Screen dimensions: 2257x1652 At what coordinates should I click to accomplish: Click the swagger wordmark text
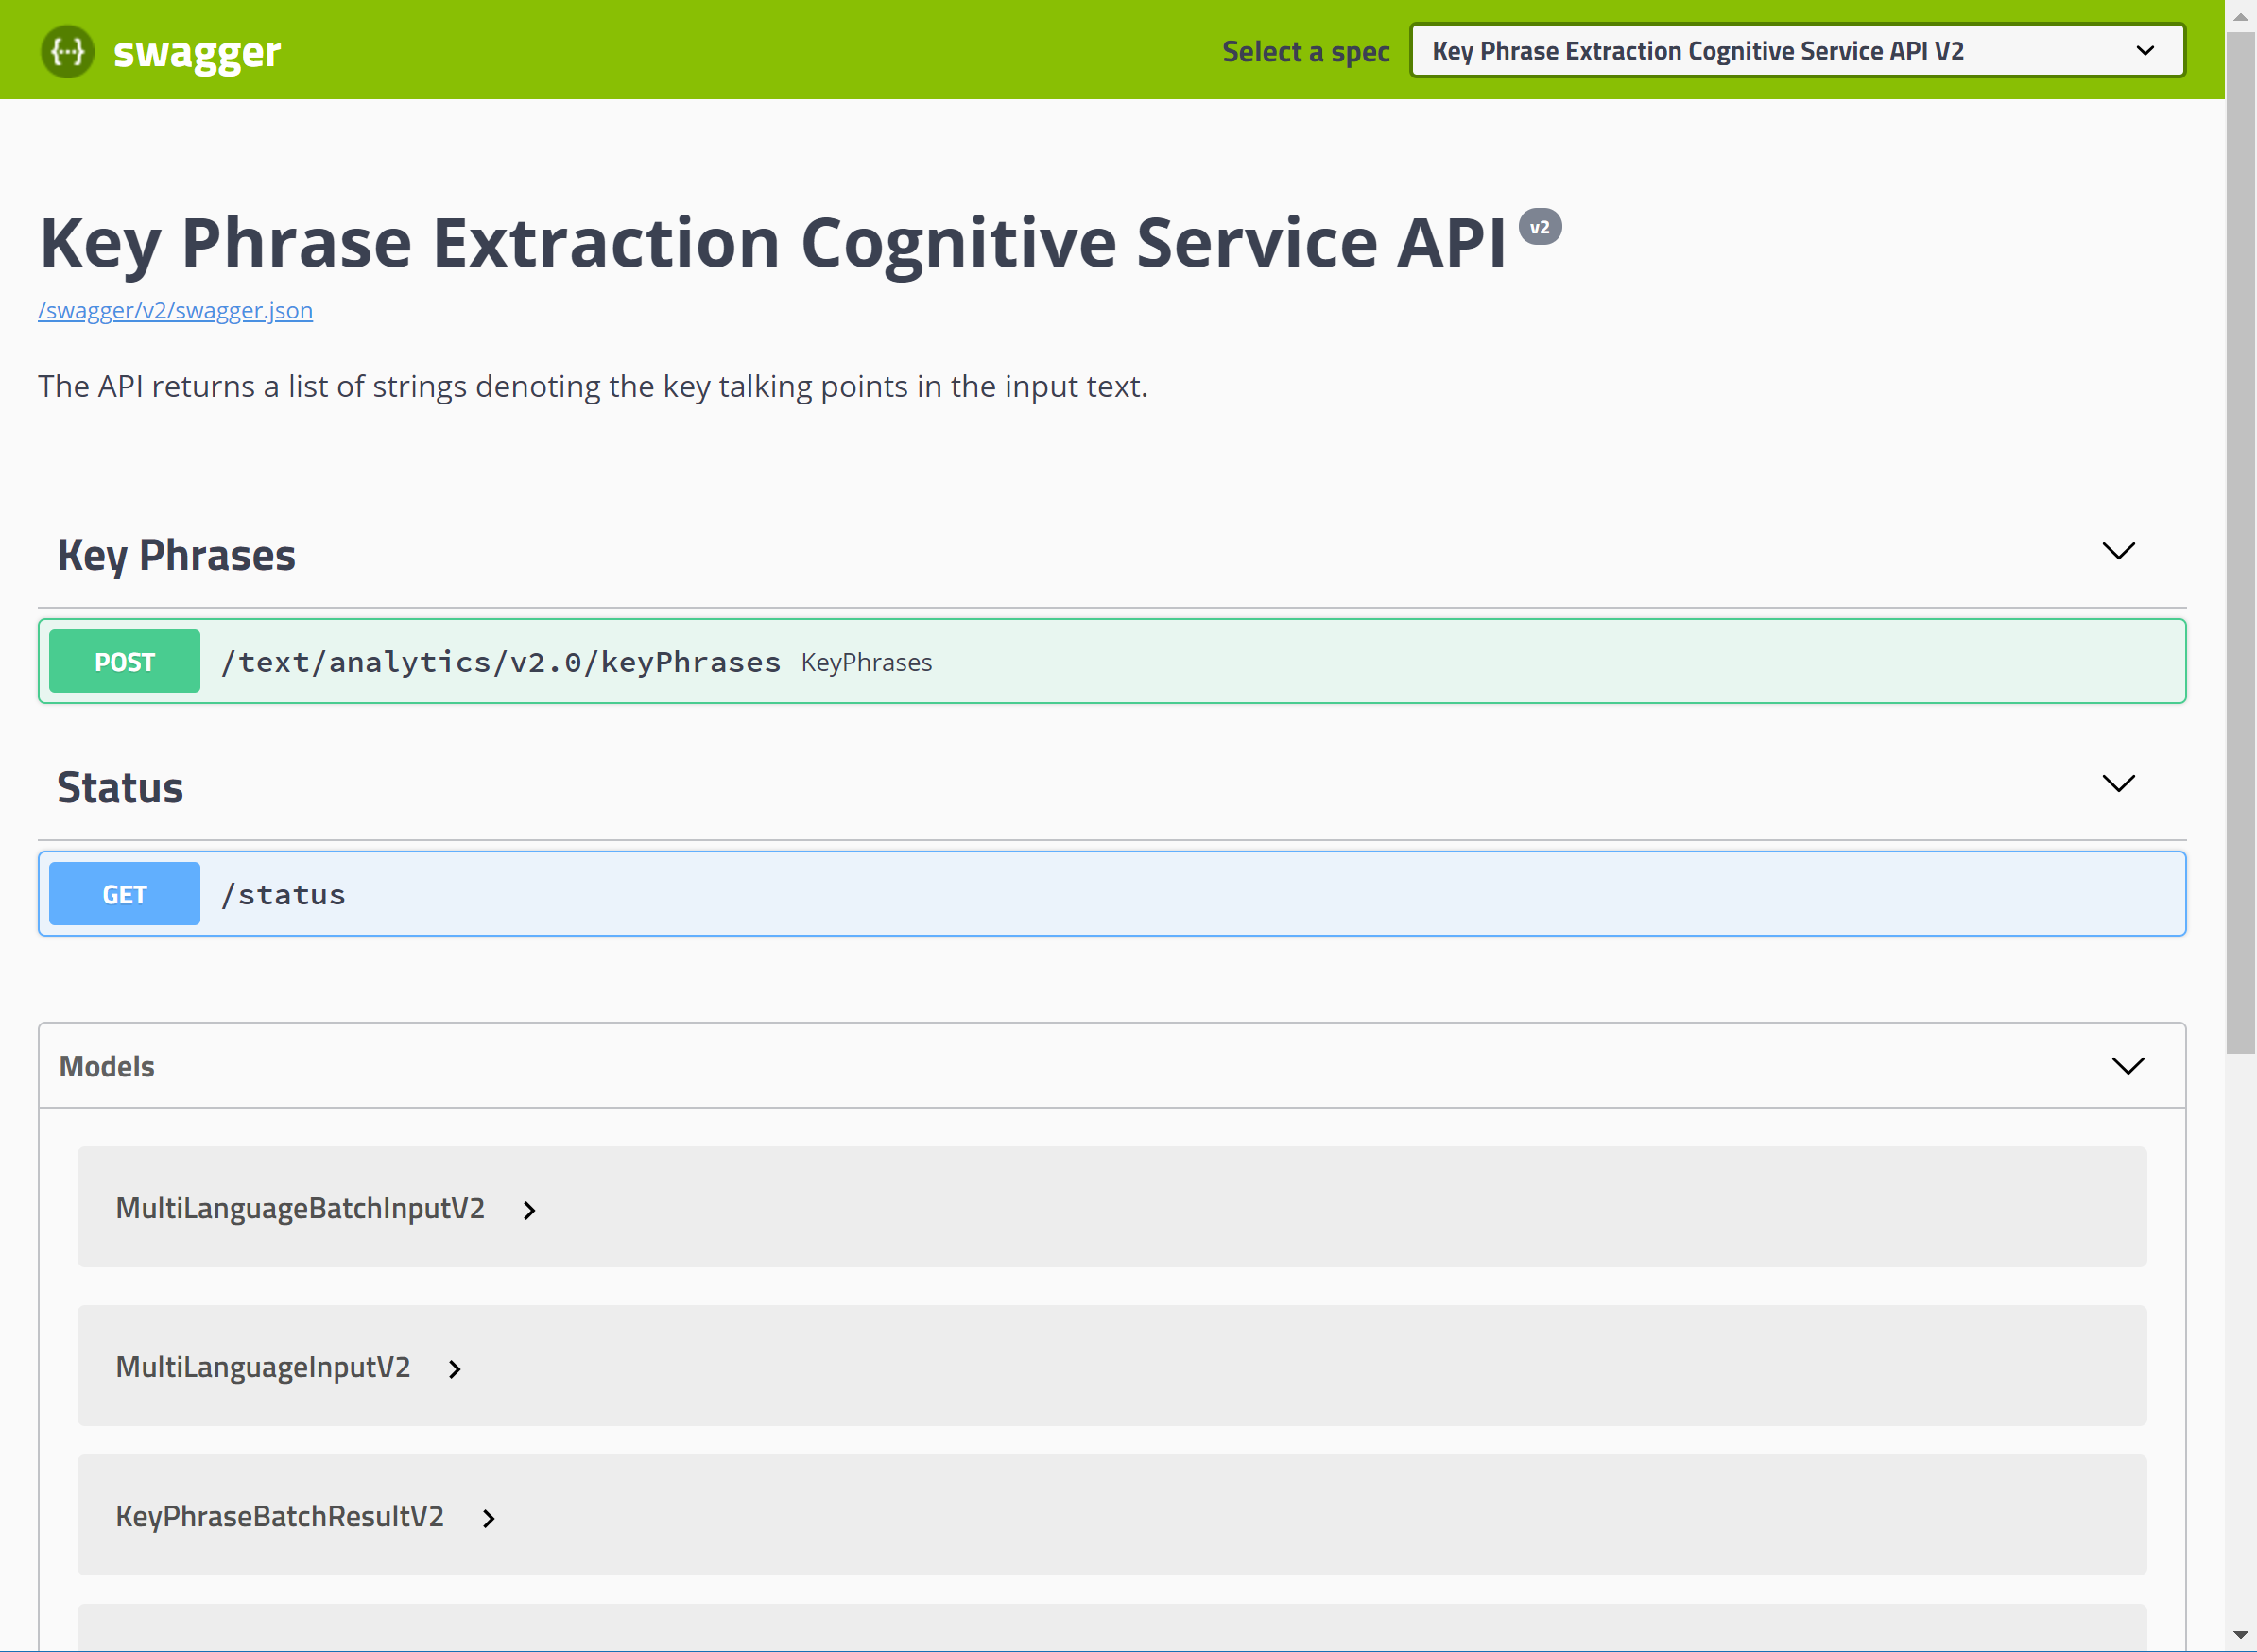[x=197, y=53]
